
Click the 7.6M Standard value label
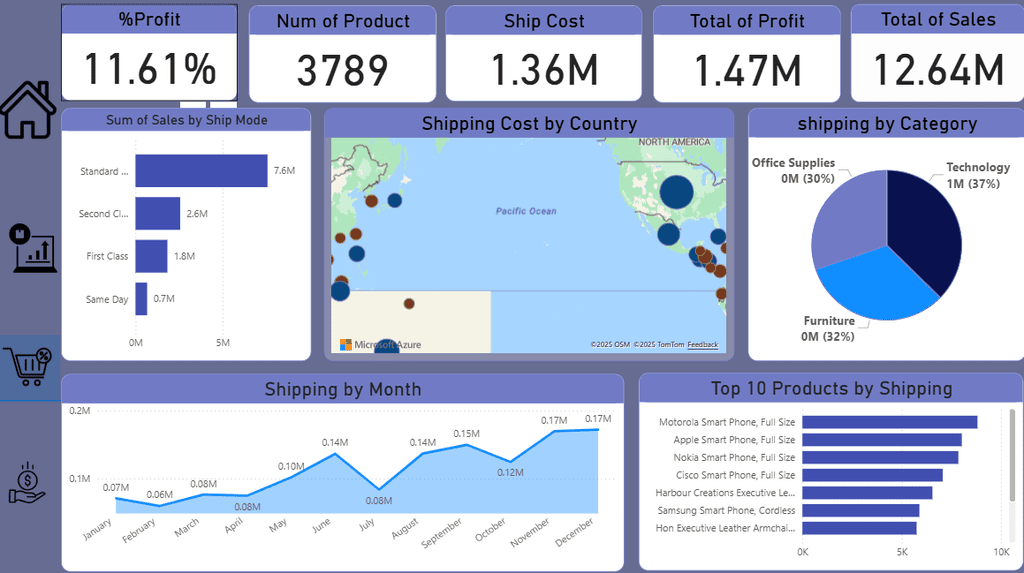[284, 171]
